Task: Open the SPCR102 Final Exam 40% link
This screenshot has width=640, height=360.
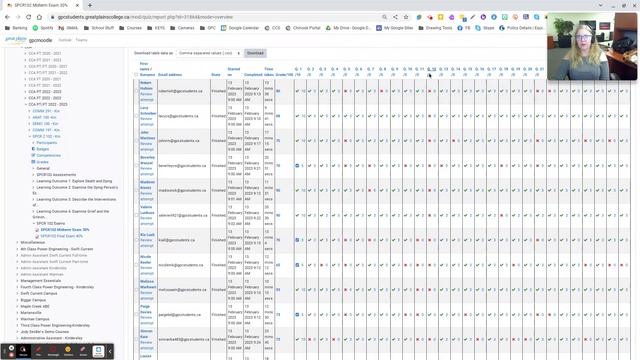Action: coord(62,236)
